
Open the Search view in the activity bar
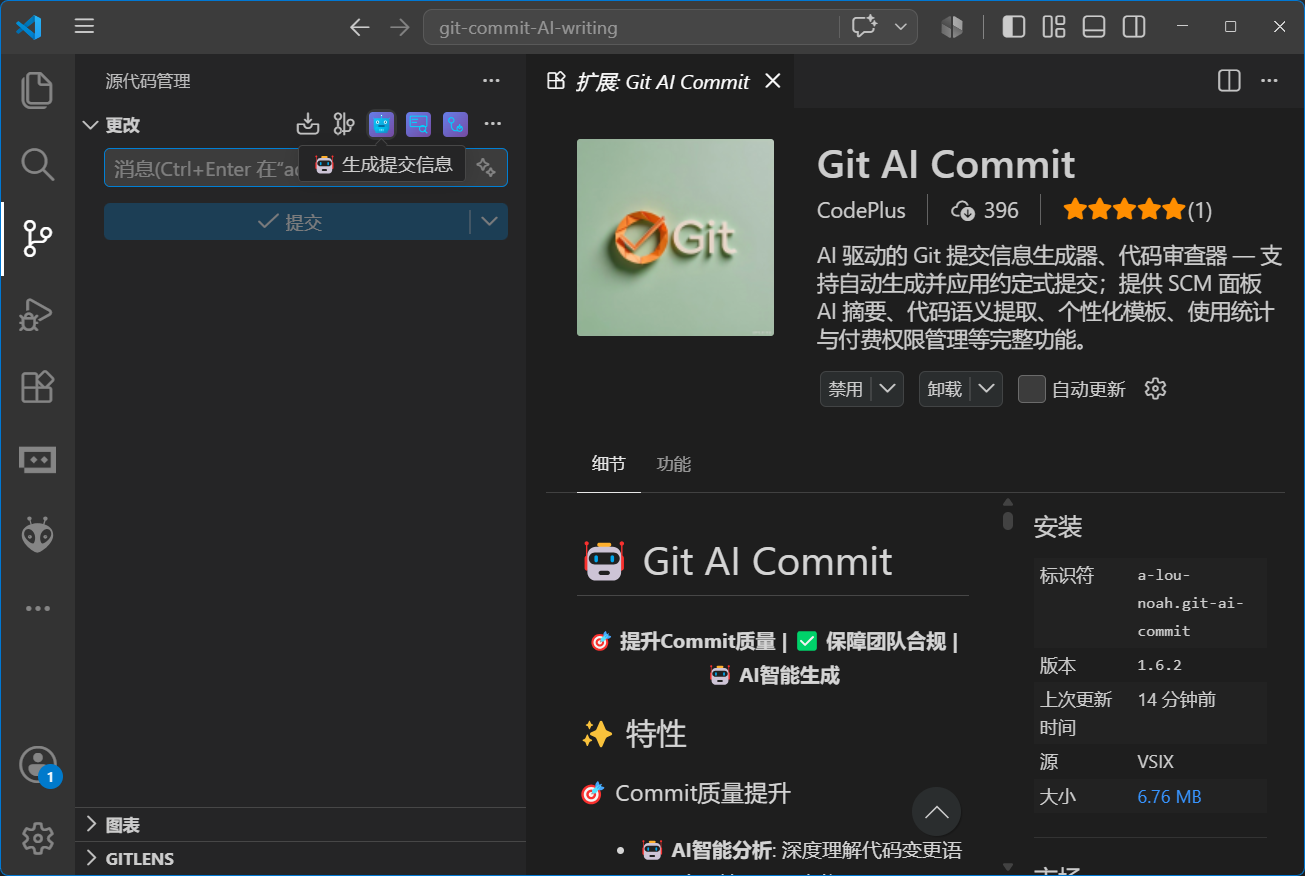point(37,165)
